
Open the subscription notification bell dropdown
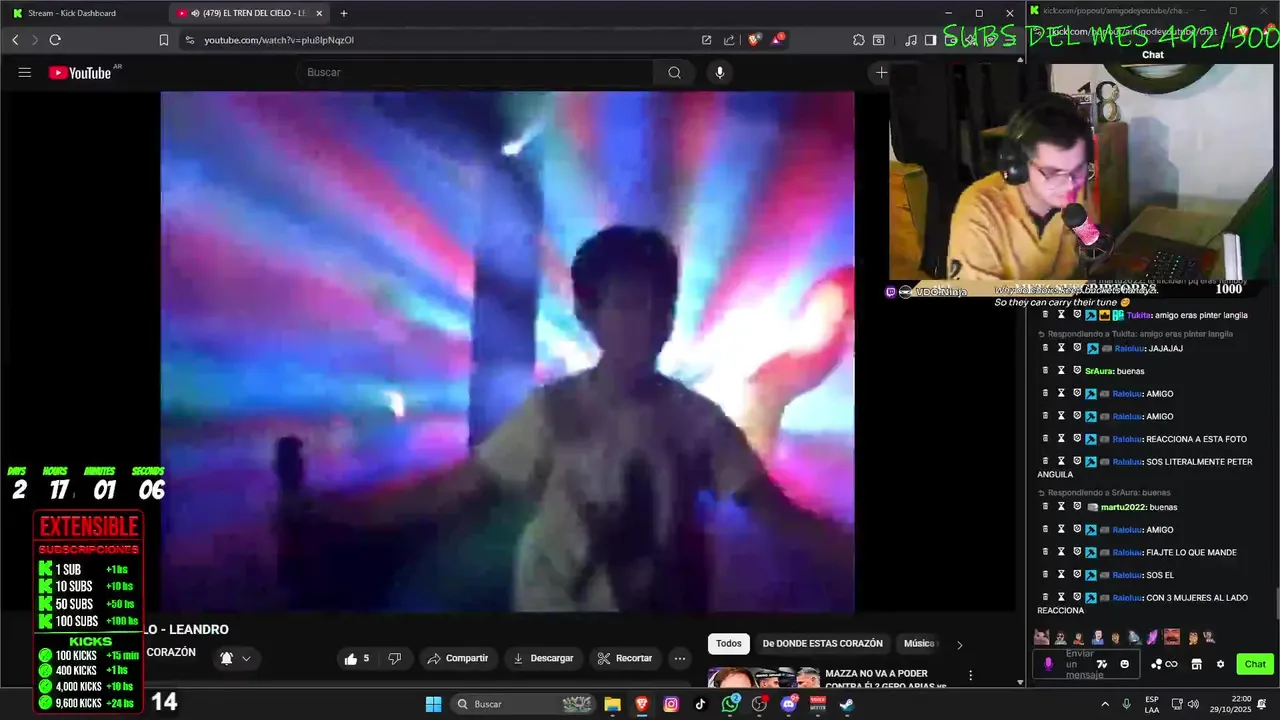pyautogui.click(x=235, y=658)
